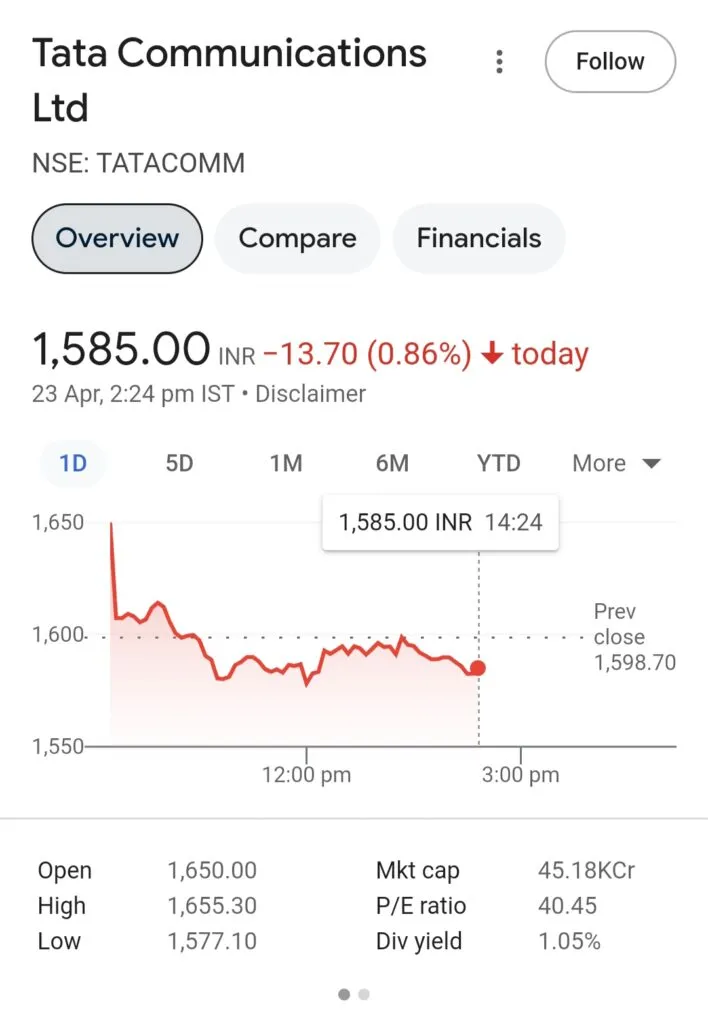708x1024 pixels.
Task: Choose the YTD time range
Action: pos(498,463)
